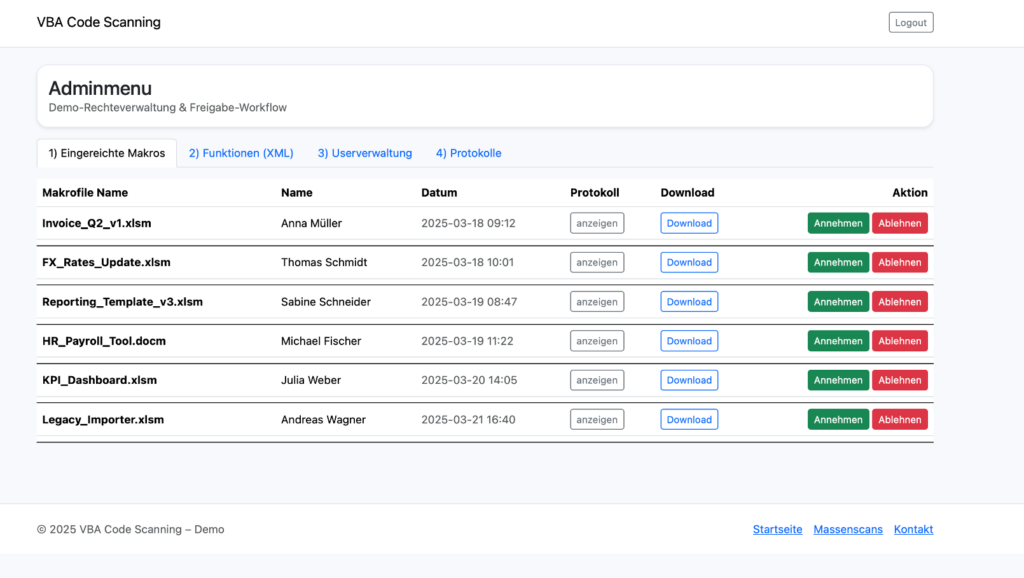Click the Makrofile Name column header
Image resolution: width=1024 pixels, height=578 pixels.
click(x=85, y=193)
